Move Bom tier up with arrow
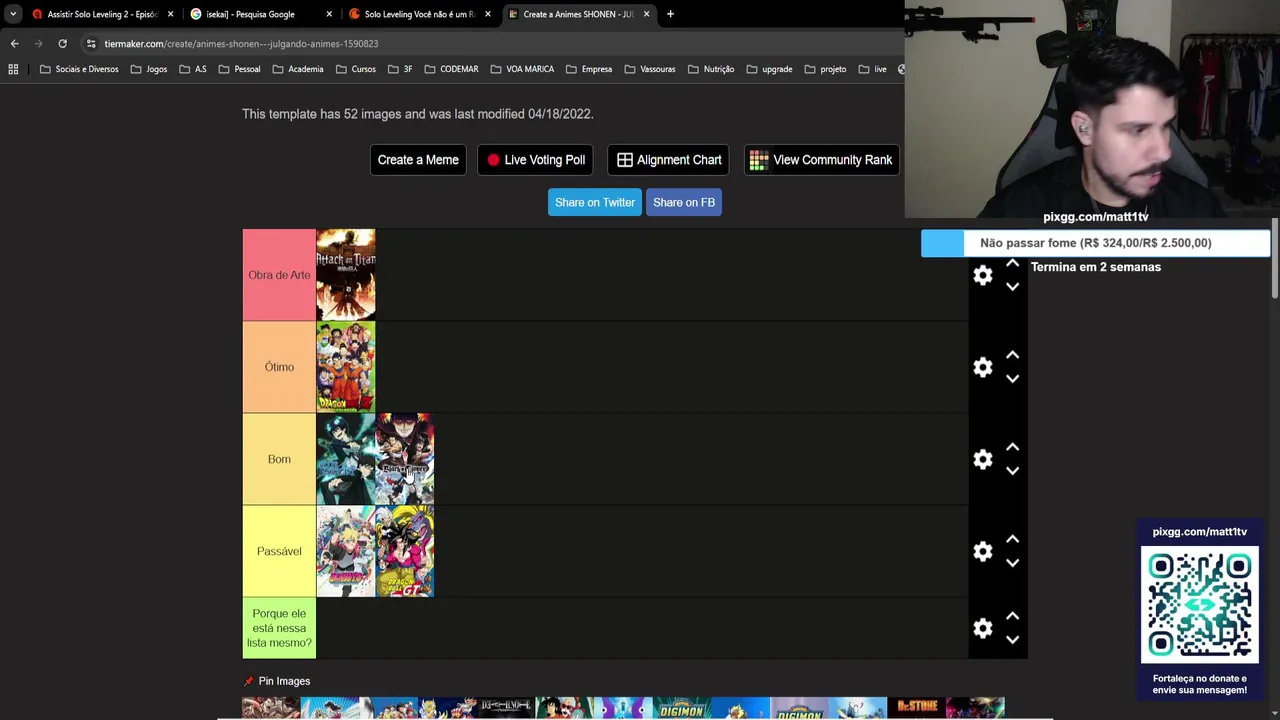The width and height of the screenshot is (1280, 720). 1012,447
